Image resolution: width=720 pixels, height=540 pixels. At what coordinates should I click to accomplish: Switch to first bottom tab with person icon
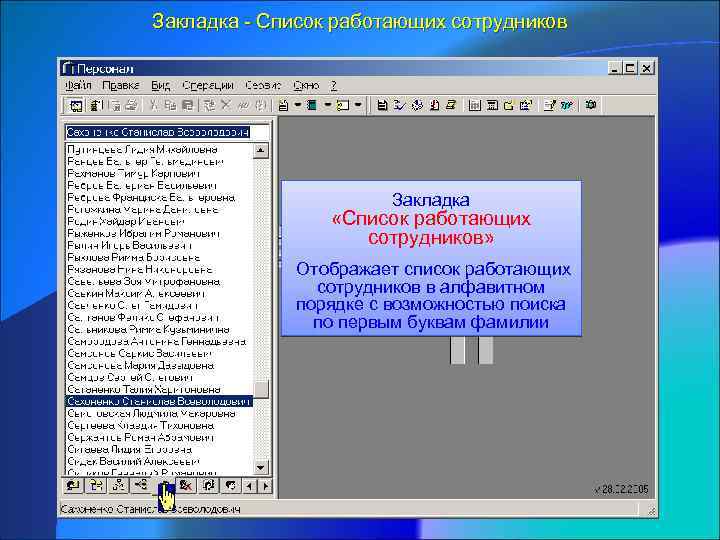pyautogui.click(x=73, y=485)
